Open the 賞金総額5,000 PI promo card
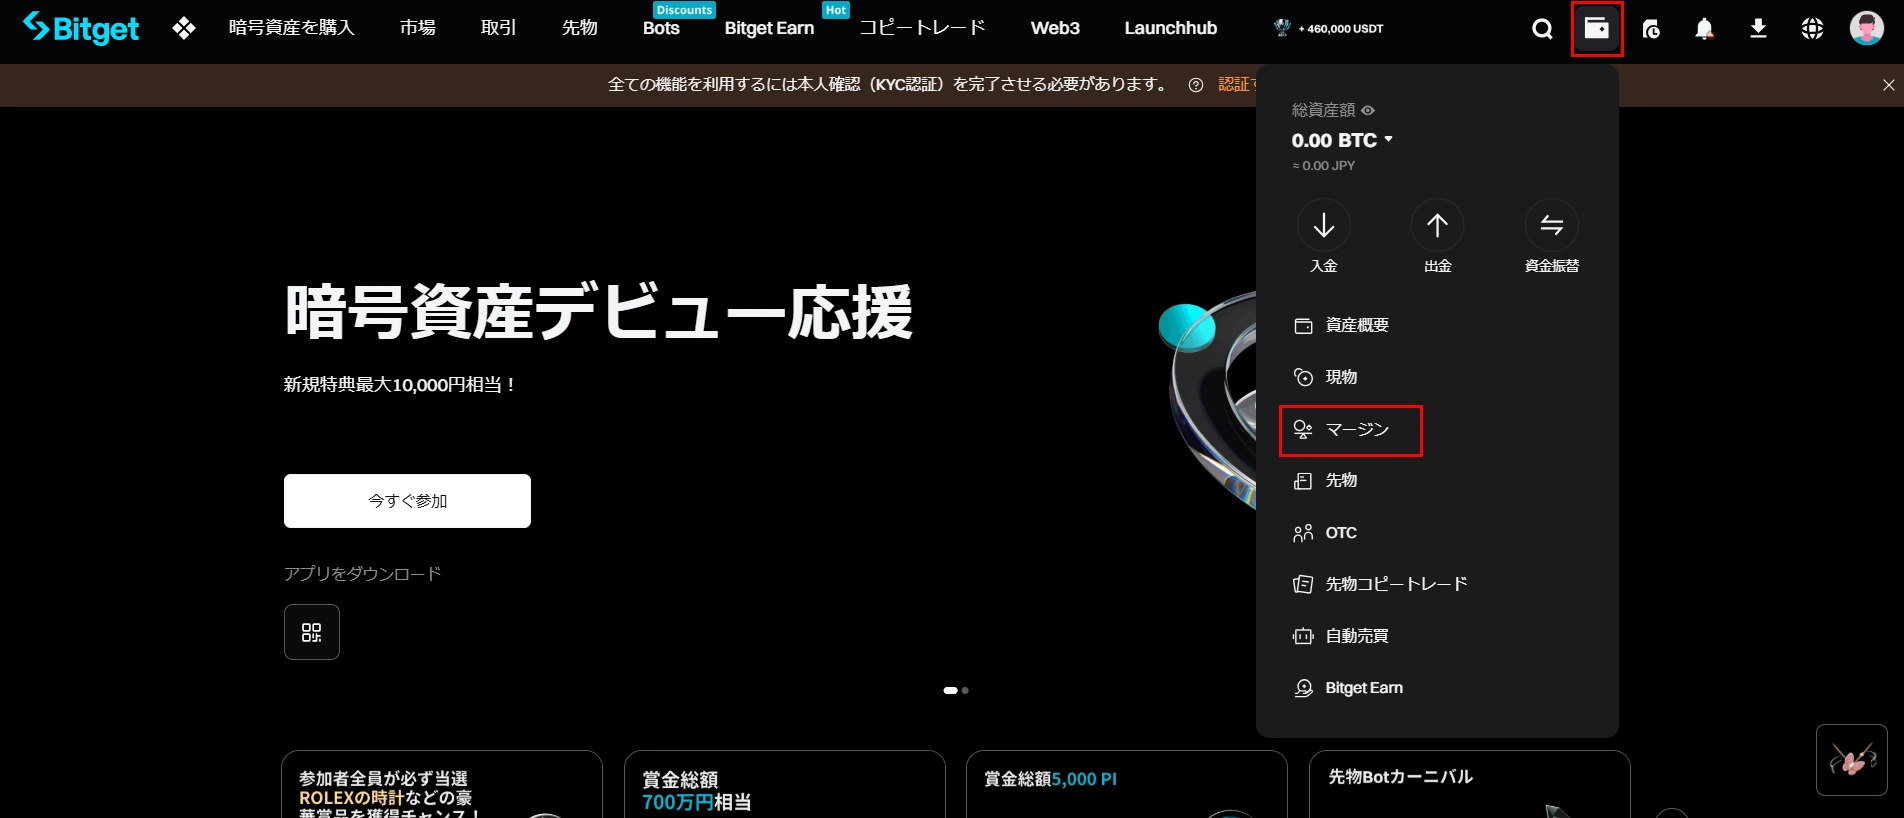Viewport: 1904px width, 818px height. pyautogui.click(x=1127, y=784)
